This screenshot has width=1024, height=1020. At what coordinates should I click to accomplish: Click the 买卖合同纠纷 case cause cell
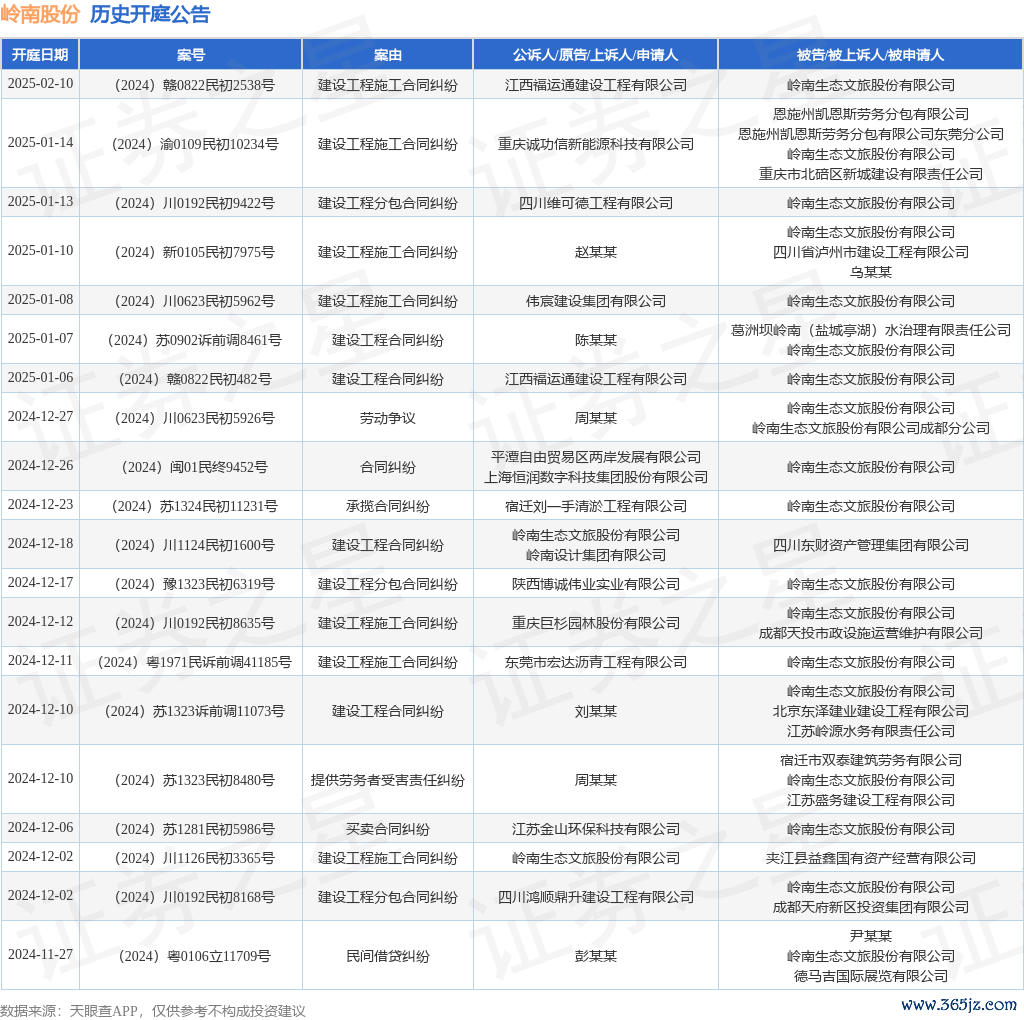coord(387,829)
